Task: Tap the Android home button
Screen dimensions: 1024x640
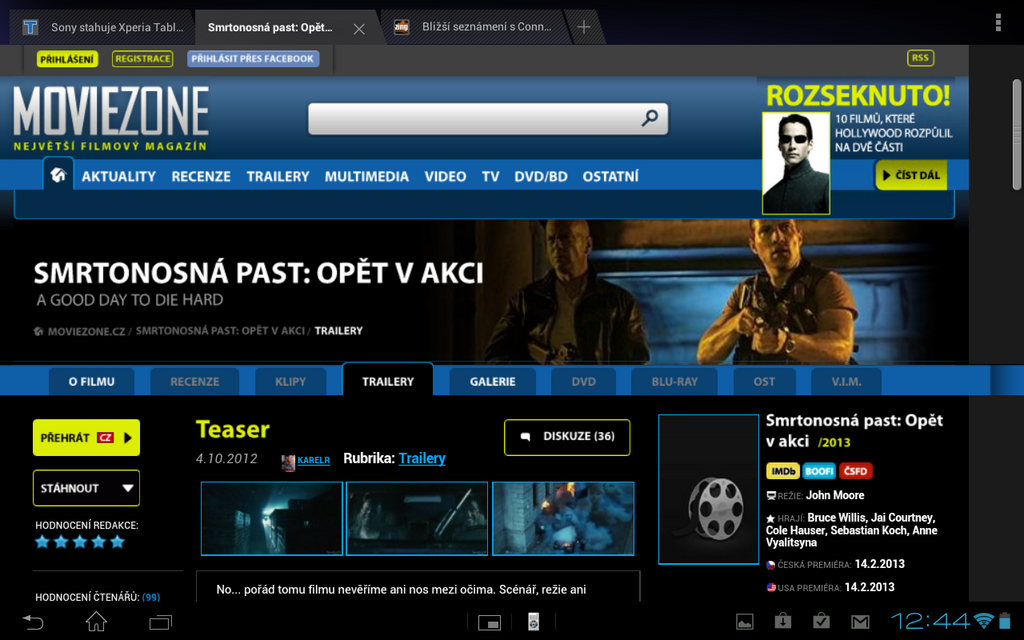Action: pyautogui.click(x=96, y=622)
